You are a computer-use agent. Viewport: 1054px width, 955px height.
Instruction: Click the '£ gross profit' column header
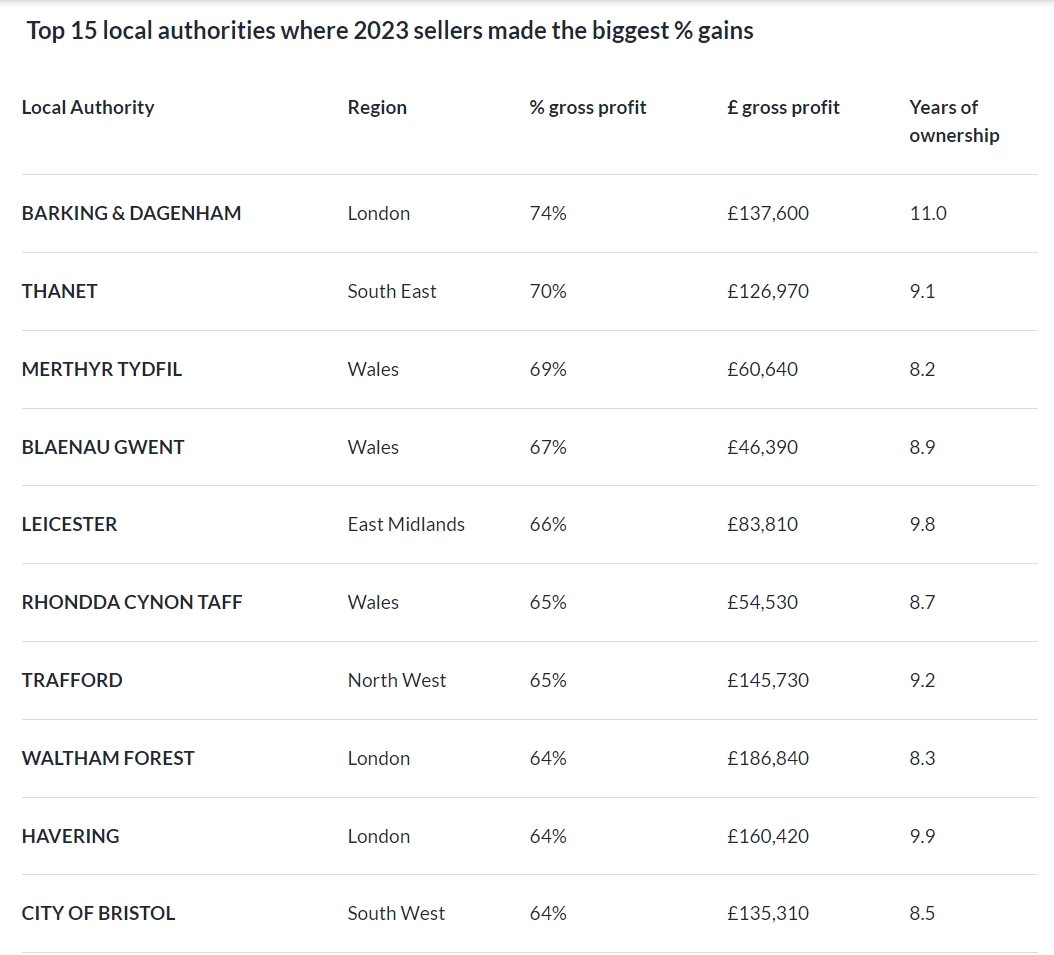coord(783,107)
